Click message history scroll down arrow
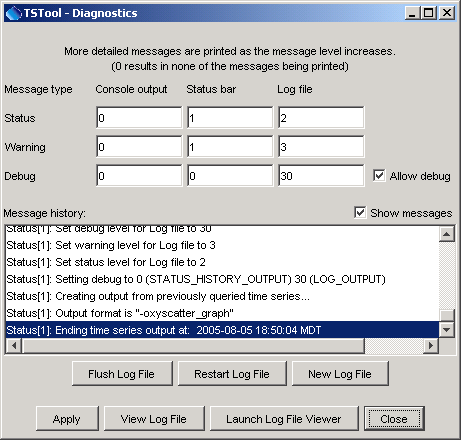Viewport: 461px width, 440px height. [447, 330]
